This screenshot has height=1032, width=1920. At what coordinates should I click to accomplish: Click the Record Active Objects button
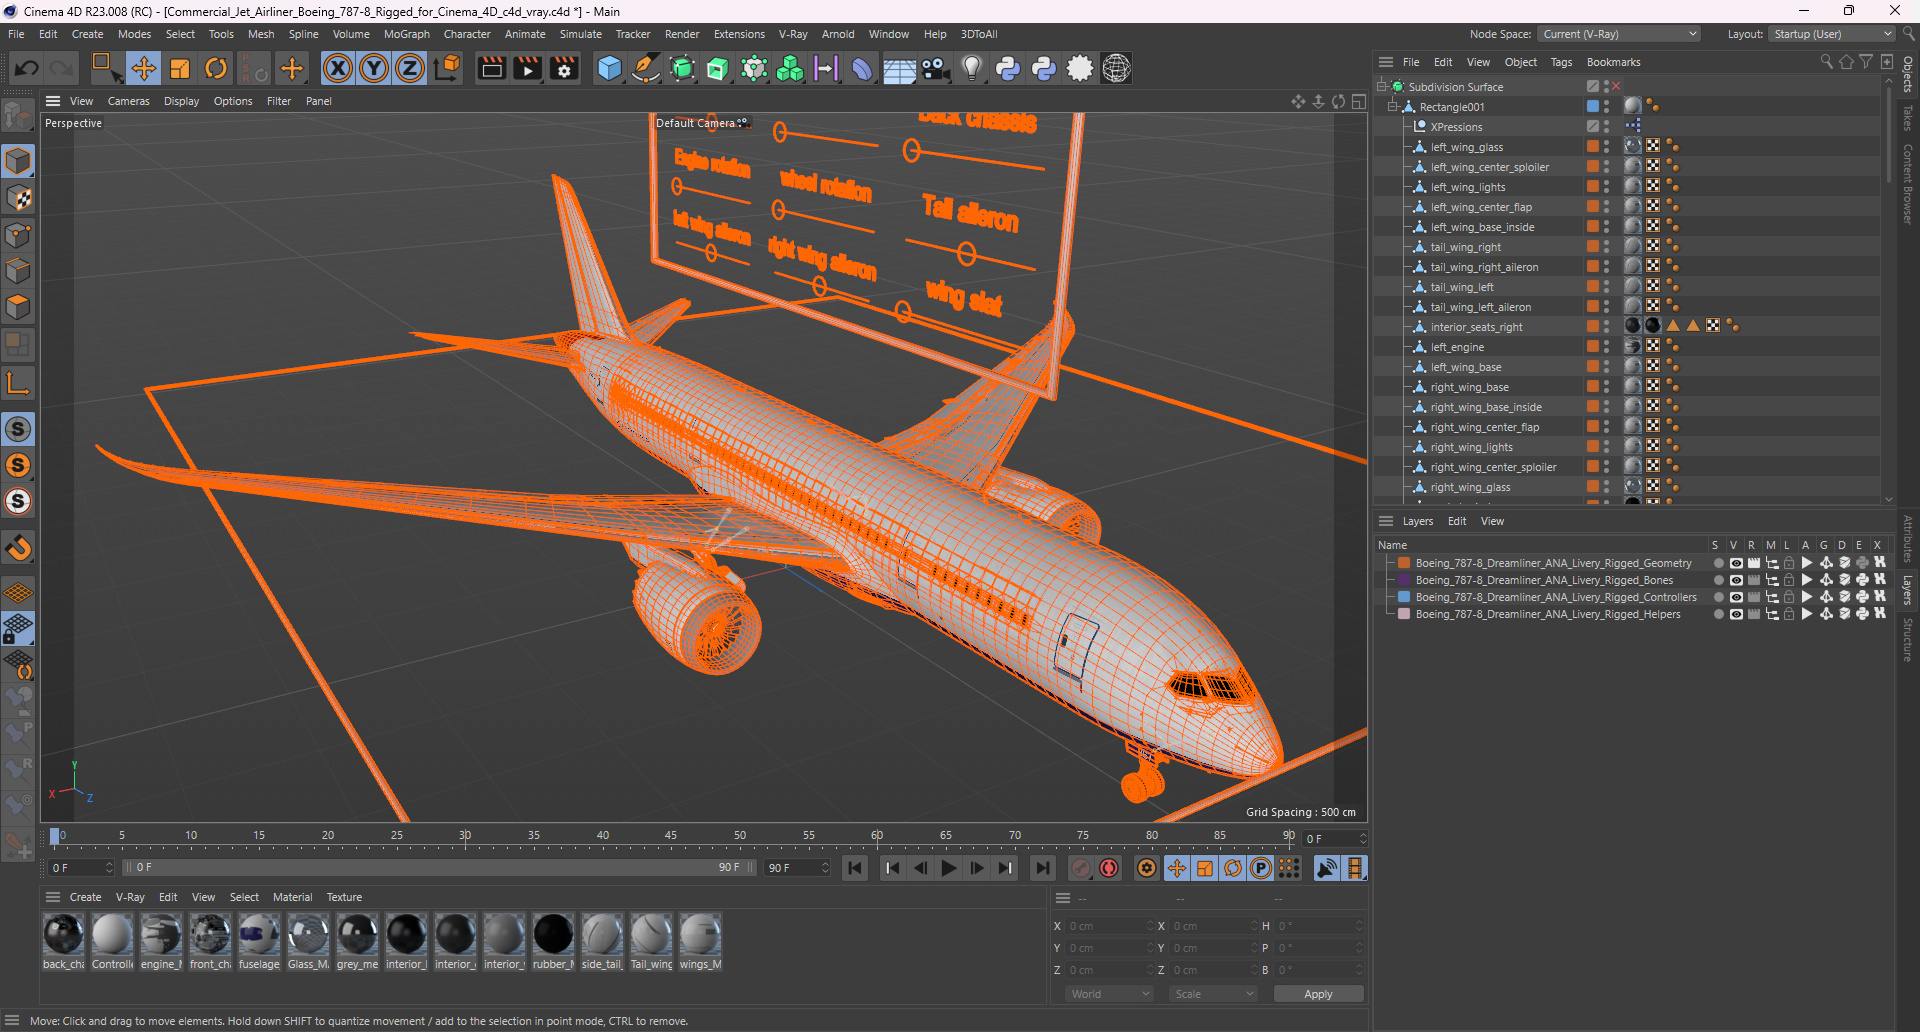(x=1081, y=868)
